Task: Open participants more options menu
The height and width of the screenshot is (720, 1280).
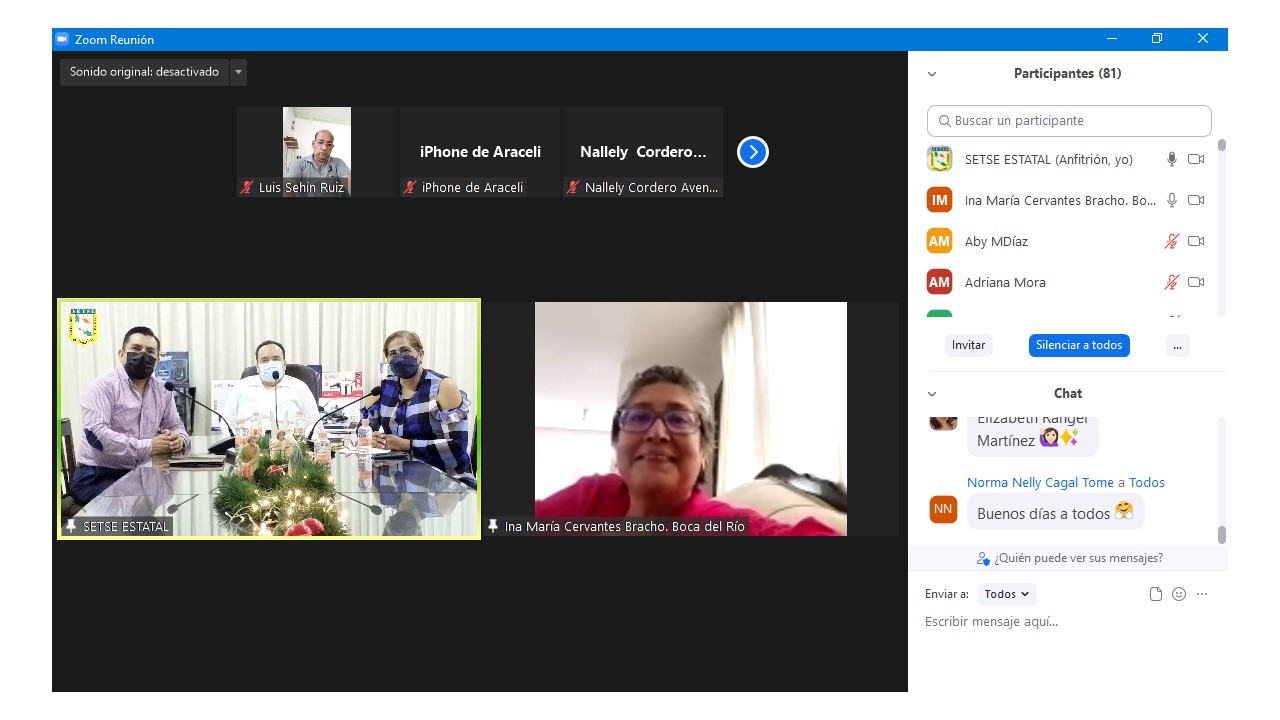Action: tap(1177, 345)
